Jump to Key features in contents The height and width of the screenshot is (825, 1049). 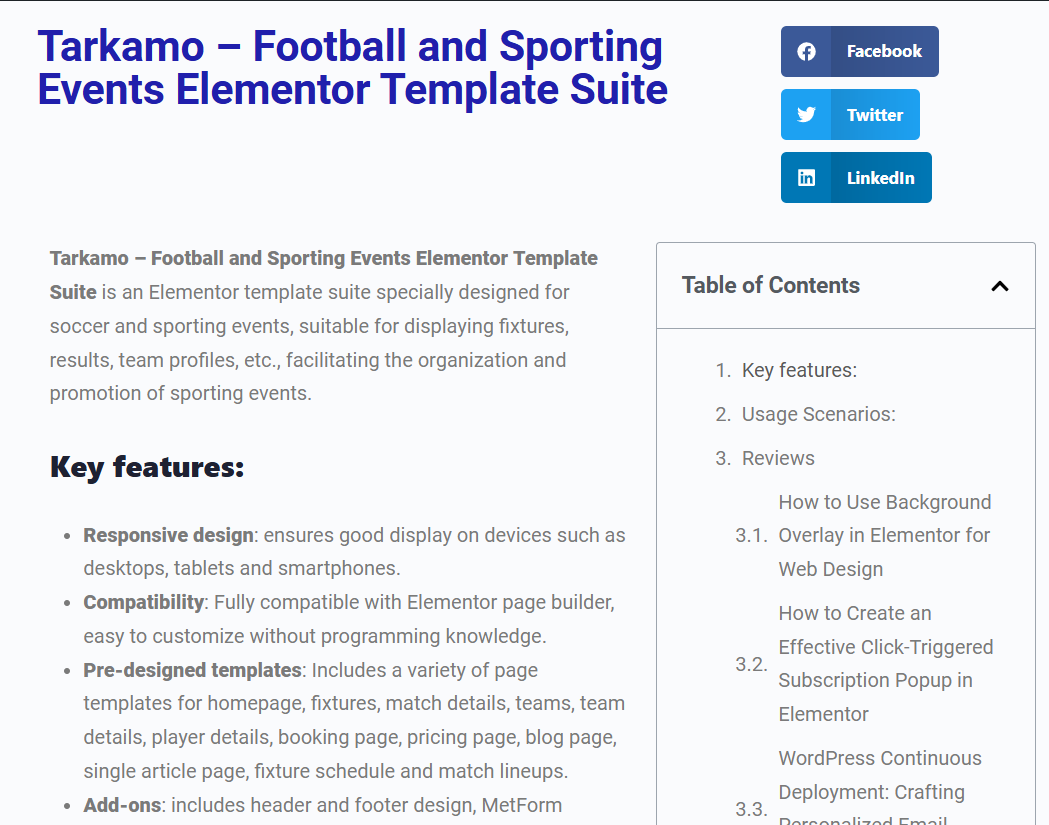[799, 371]
